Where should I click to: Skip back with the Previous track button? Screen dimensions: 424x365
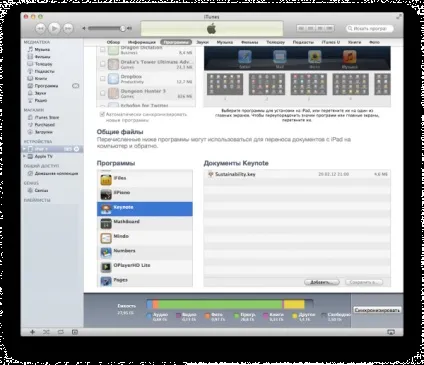pyautogui.click(x=40, y=29)
